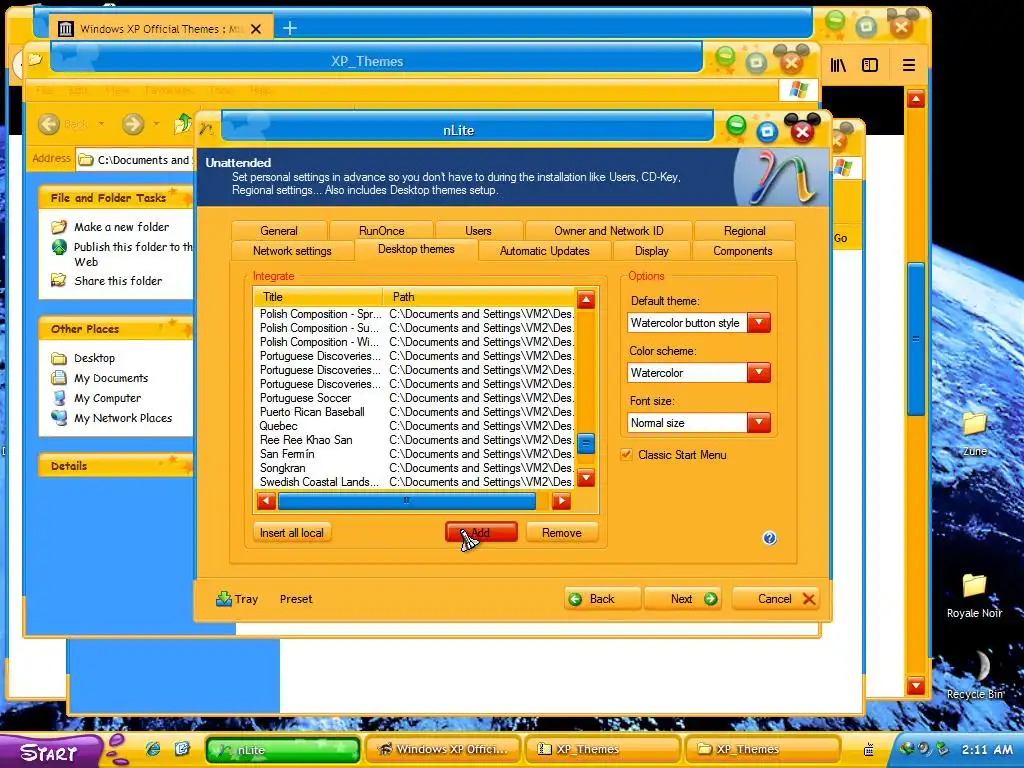Click the theme list scroll up arrow
The width and height of the screenshot is (1024, 768).
point(586,300)
